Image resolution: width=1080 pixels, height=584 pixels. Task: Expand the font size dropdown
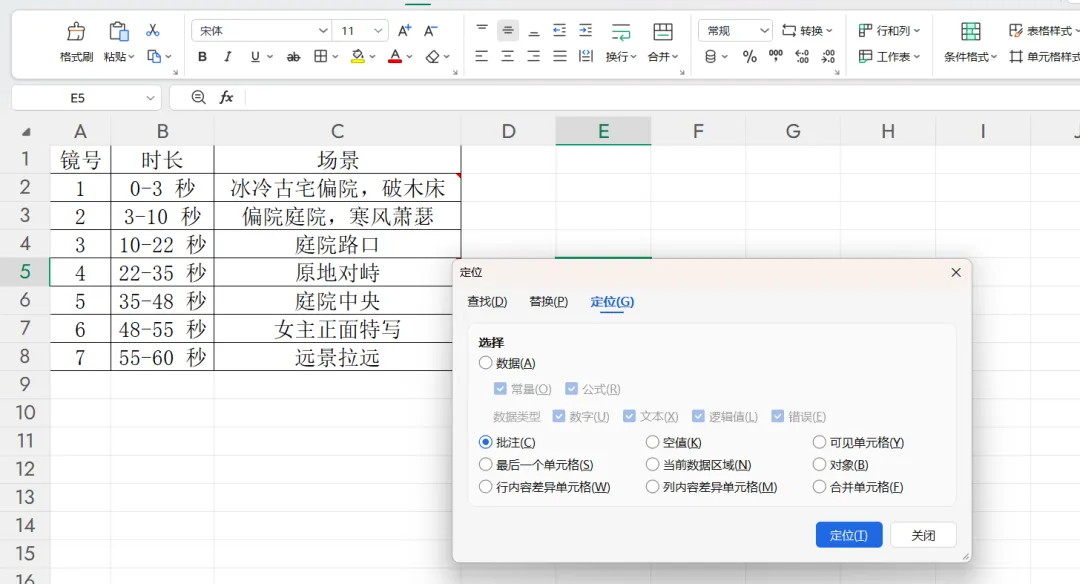[377, 31]
